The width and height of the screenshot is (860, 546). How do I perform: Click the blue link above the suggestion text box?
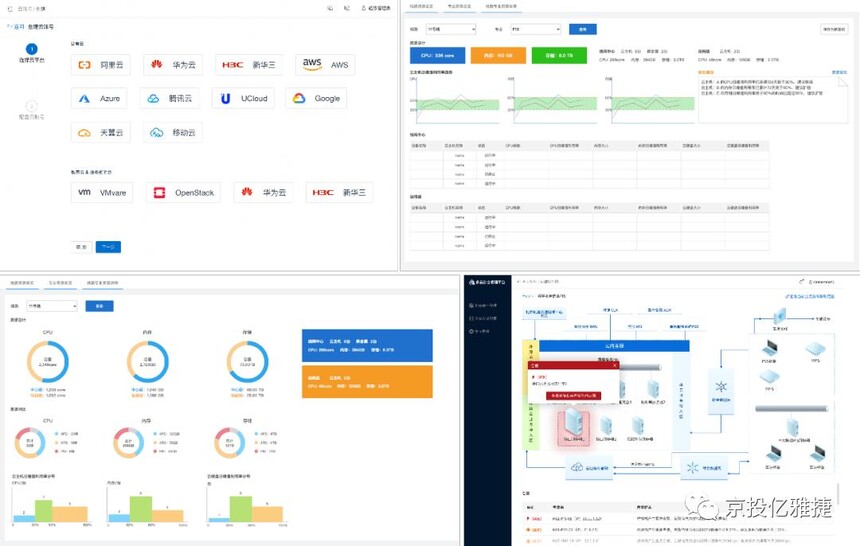839,72
